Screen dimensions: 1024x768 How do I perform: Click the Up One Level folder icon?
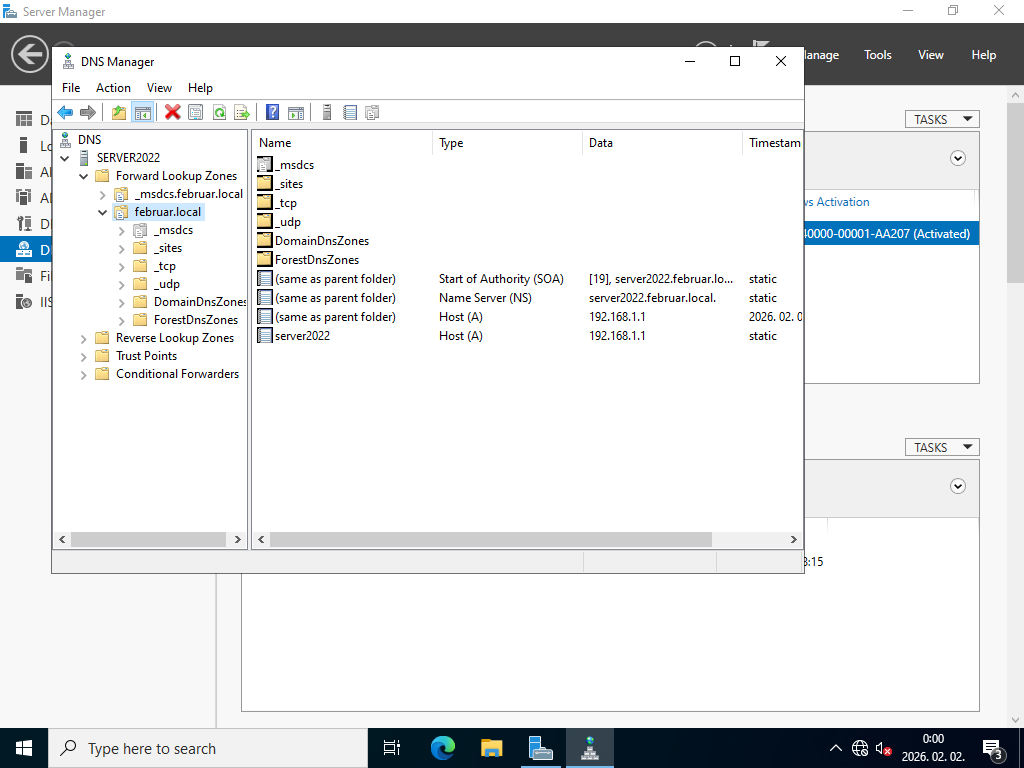[x=119, y=113]
